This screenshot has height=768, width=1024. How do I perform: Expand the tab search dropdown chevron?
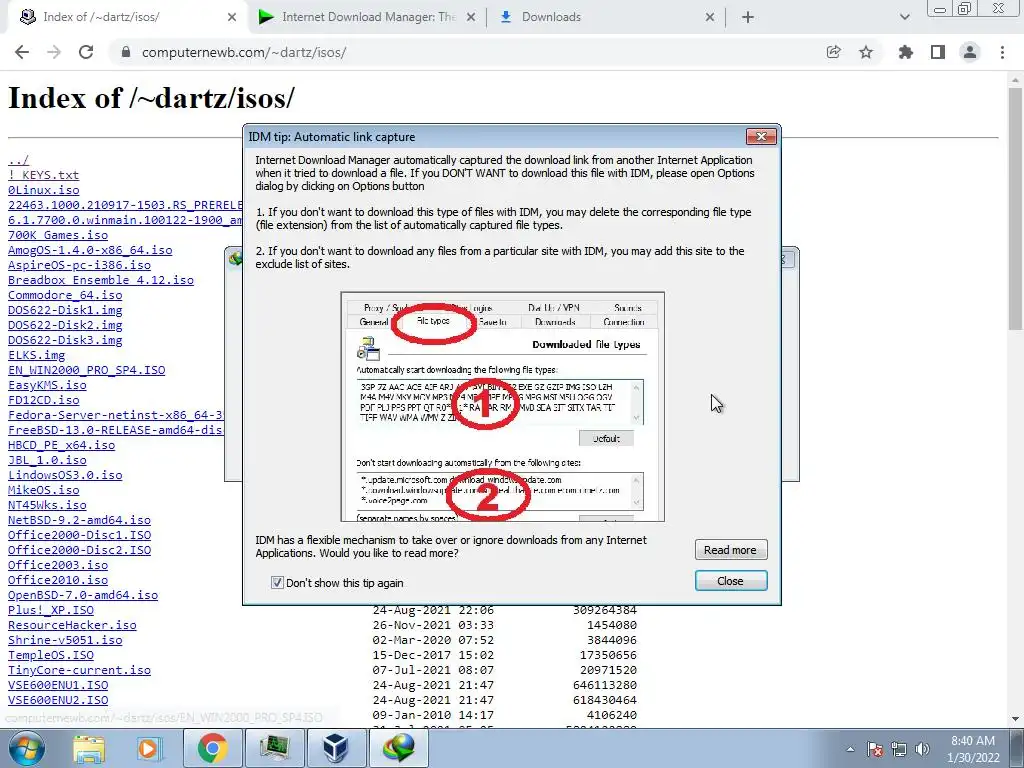(x=904, y=18)
